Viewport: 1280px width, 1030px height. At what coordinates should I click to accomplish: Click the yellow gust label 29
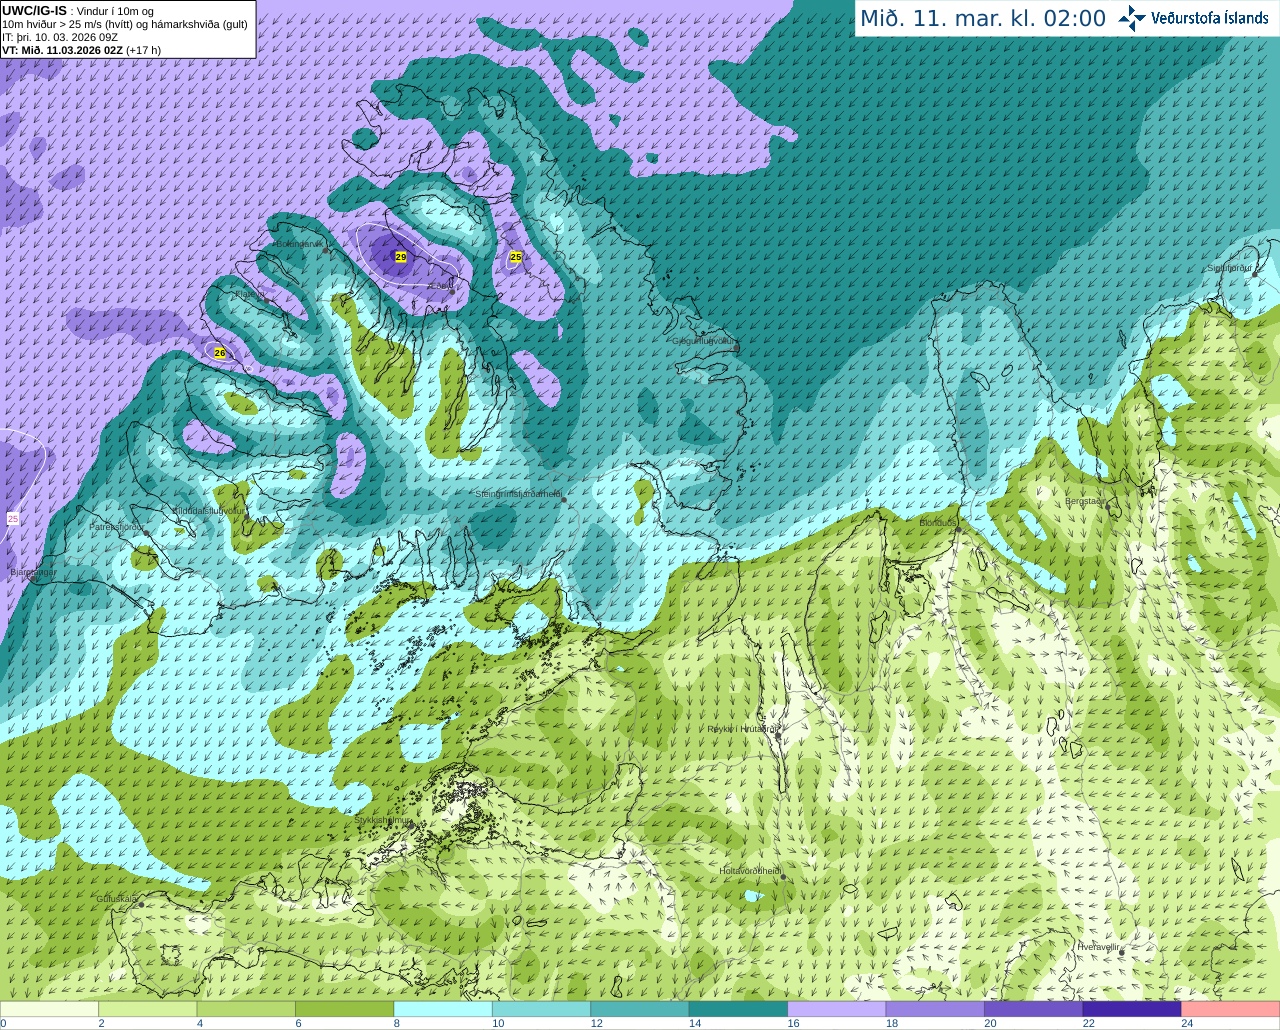coord(401,257)
